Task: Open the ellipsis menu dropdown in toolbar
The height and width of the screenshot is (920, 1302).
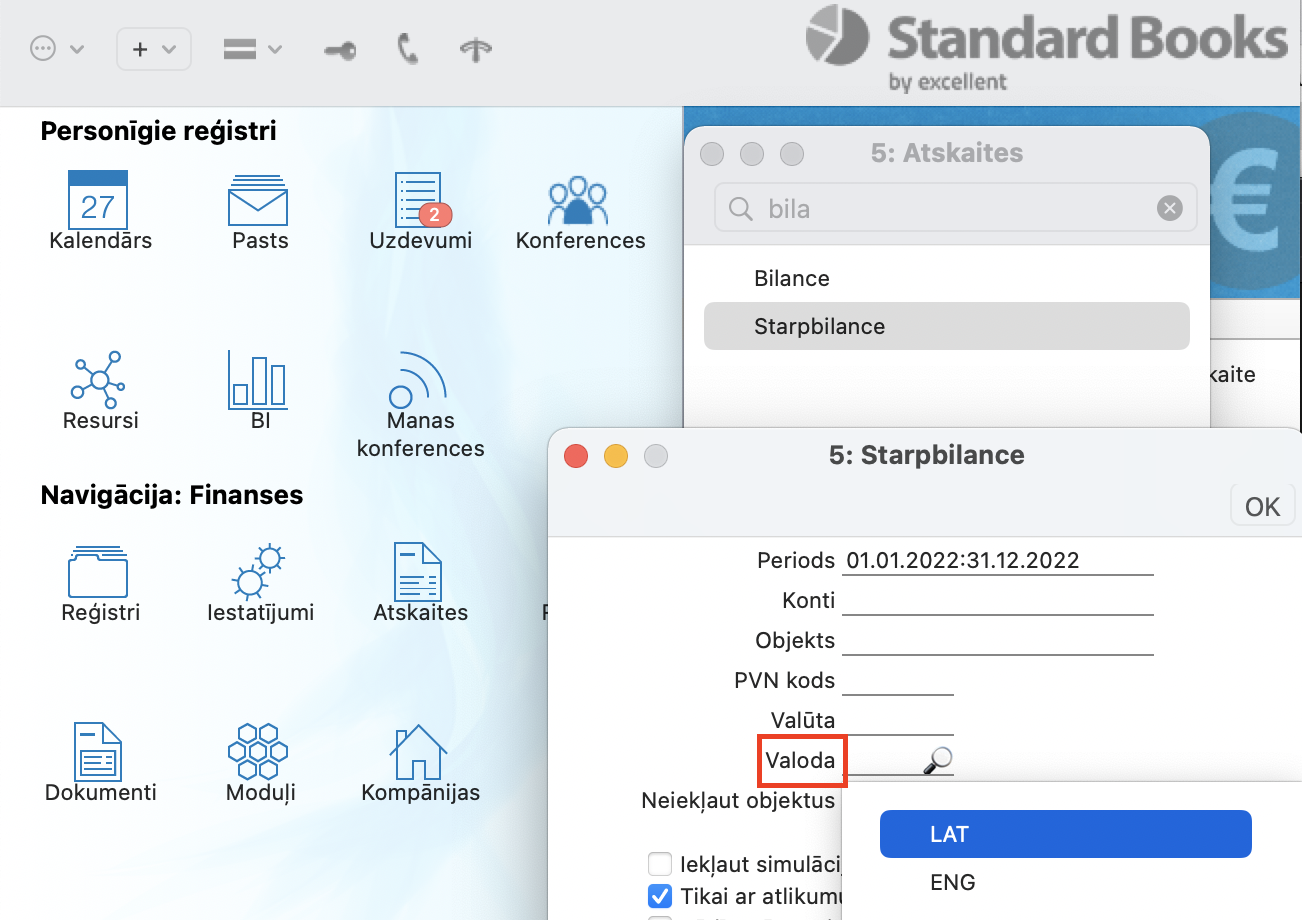Action: [56, 49]
